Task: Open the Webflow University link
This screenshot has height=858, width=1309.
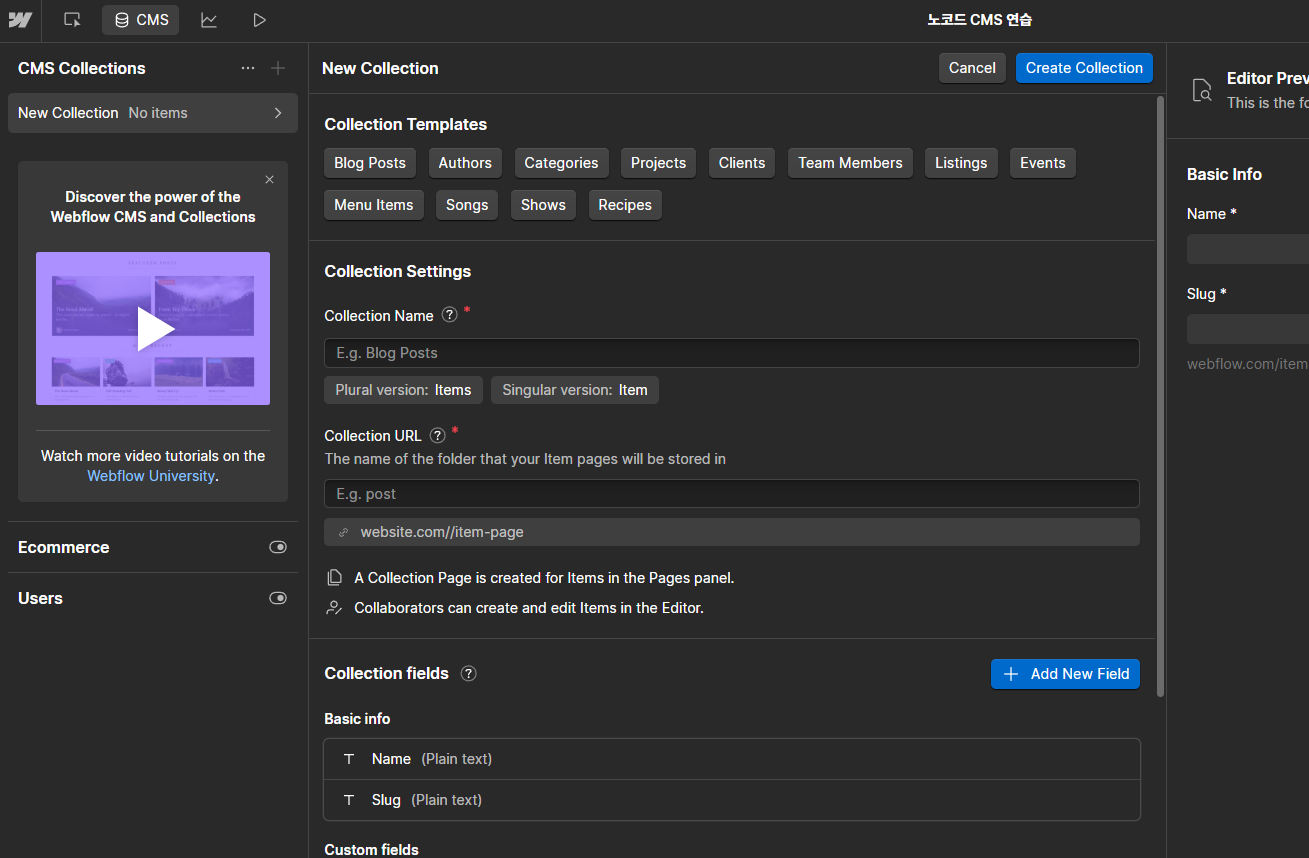Action: (151, 476)
